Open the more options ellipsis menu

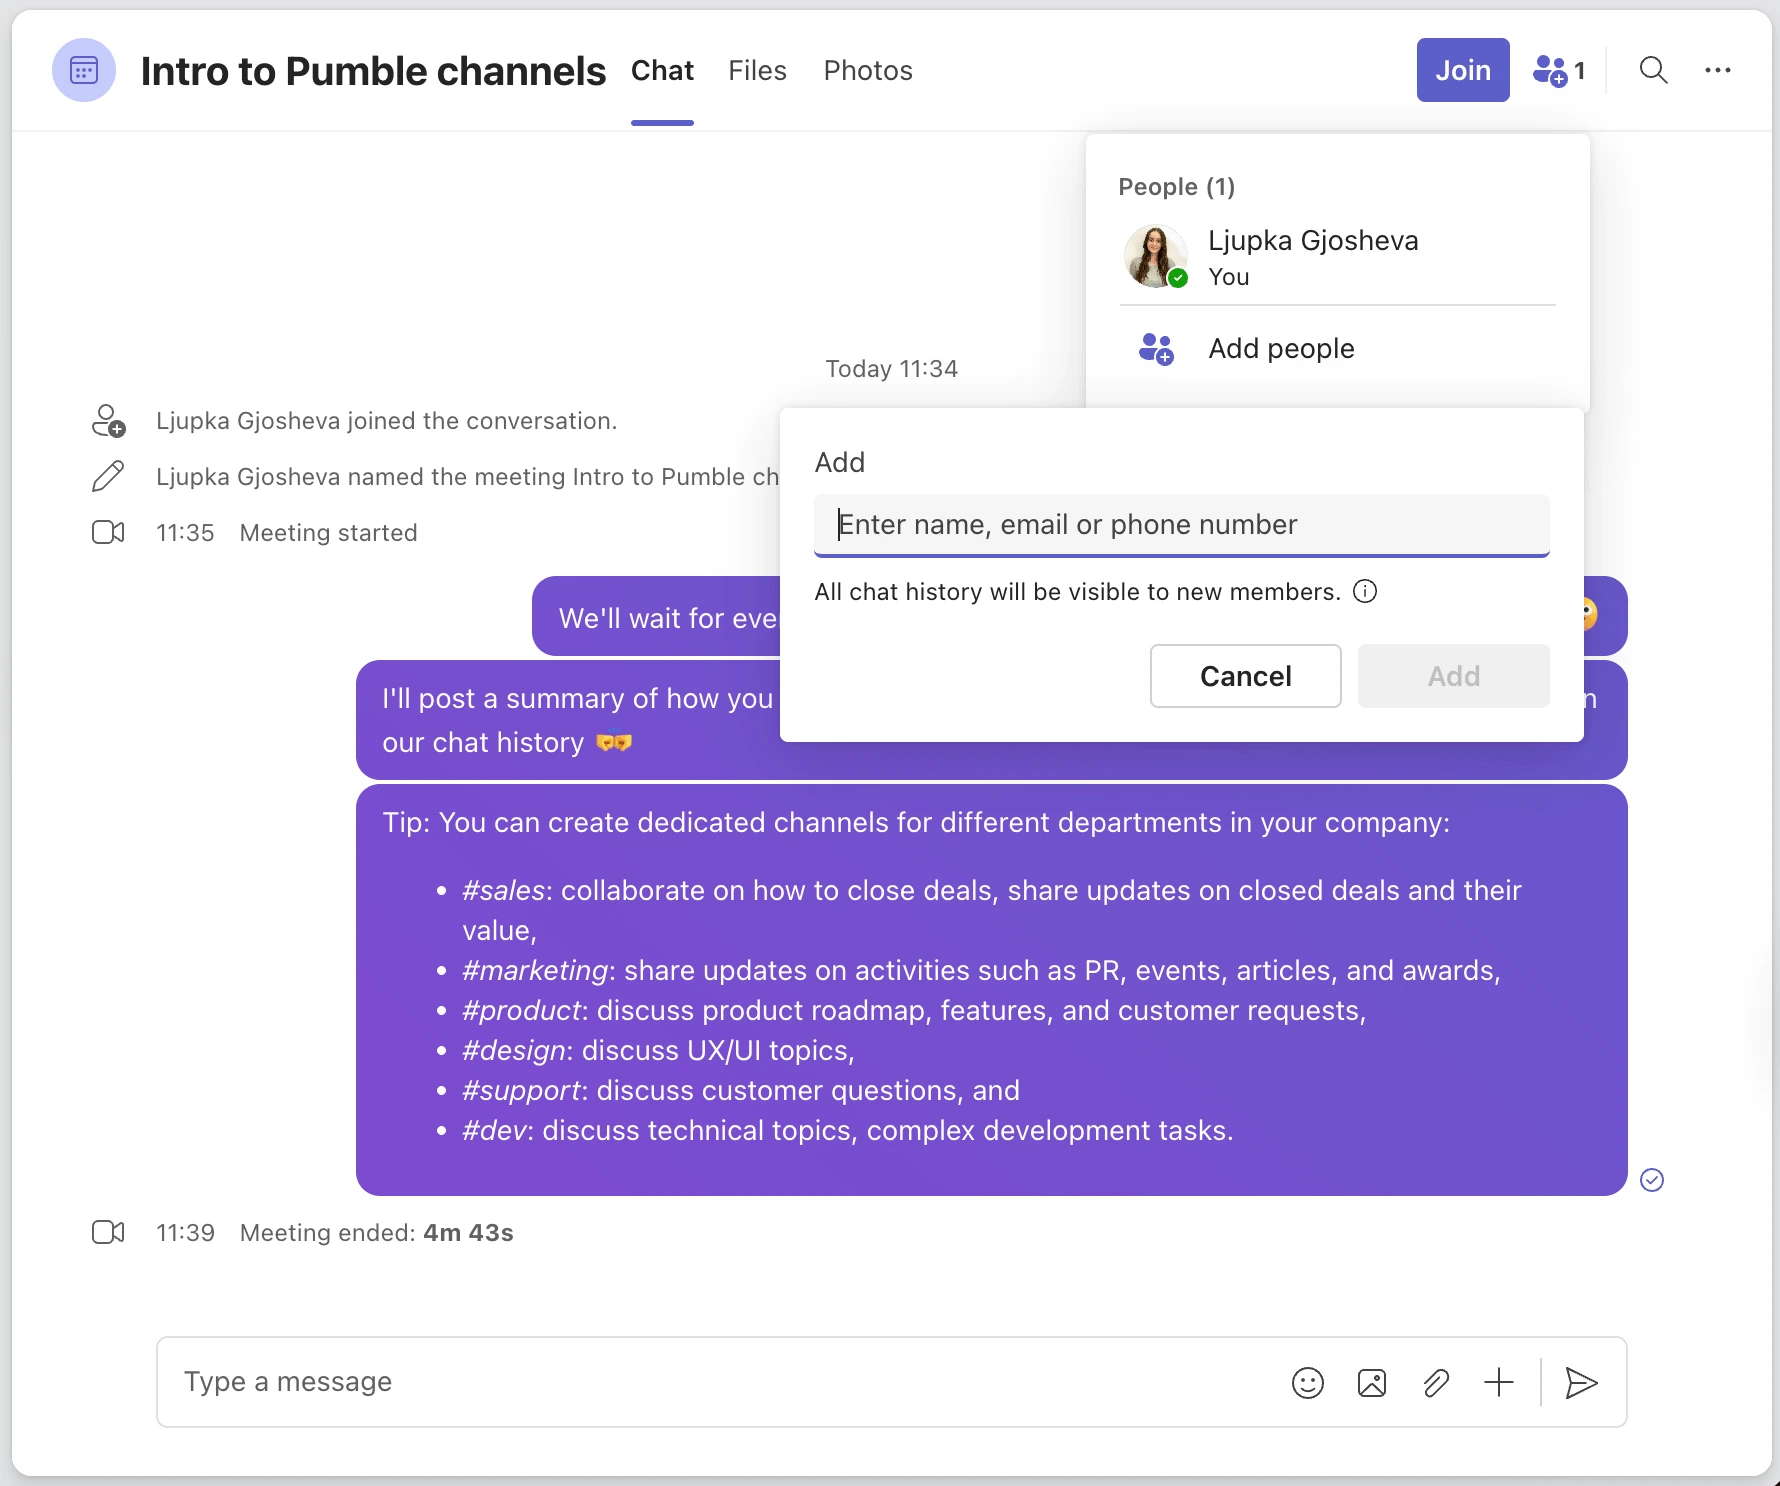coord(1719,70)
